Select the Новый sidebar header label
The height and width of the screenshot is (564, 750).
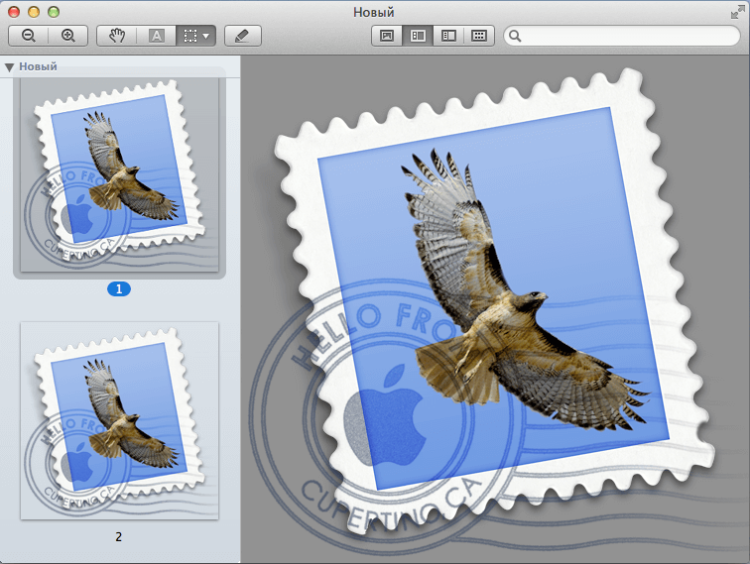(38, 66)
